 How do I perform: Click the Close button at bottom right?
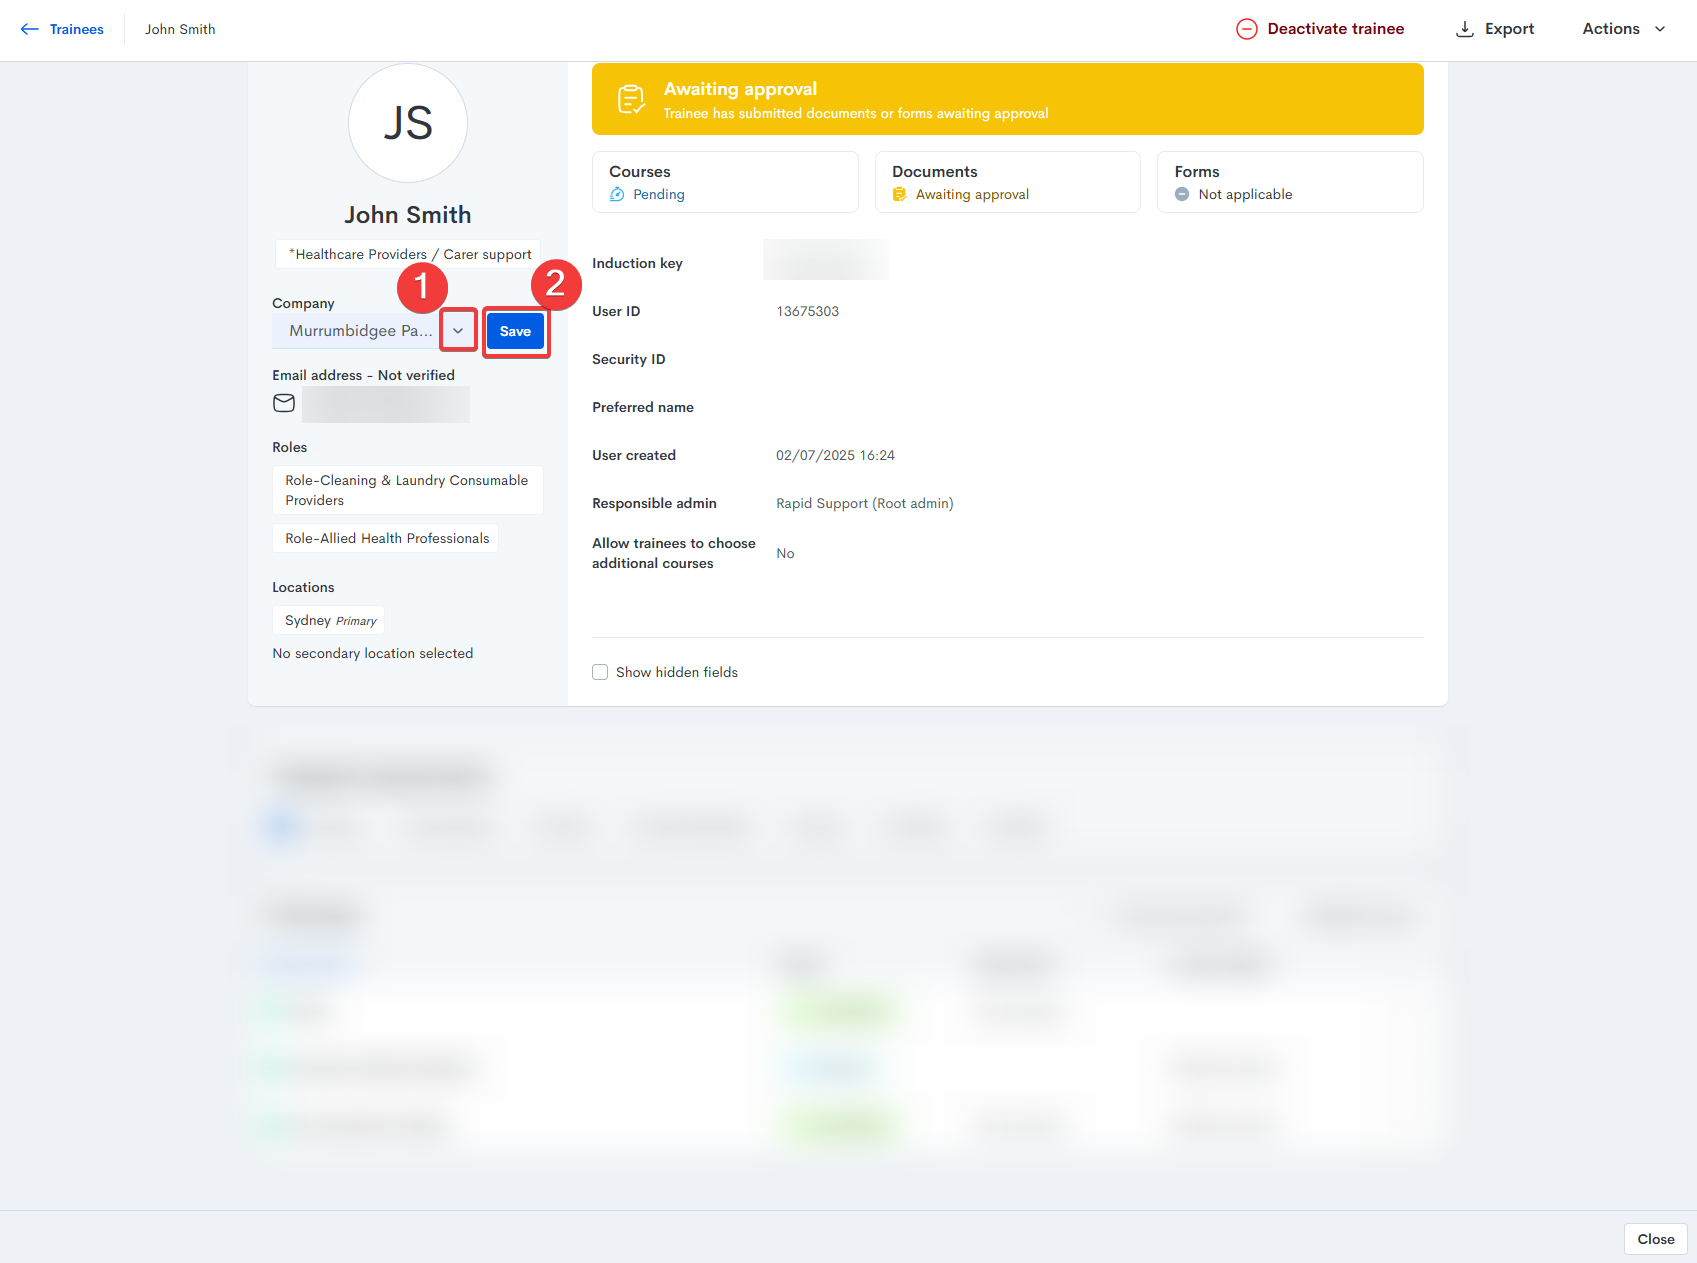1655,1239
